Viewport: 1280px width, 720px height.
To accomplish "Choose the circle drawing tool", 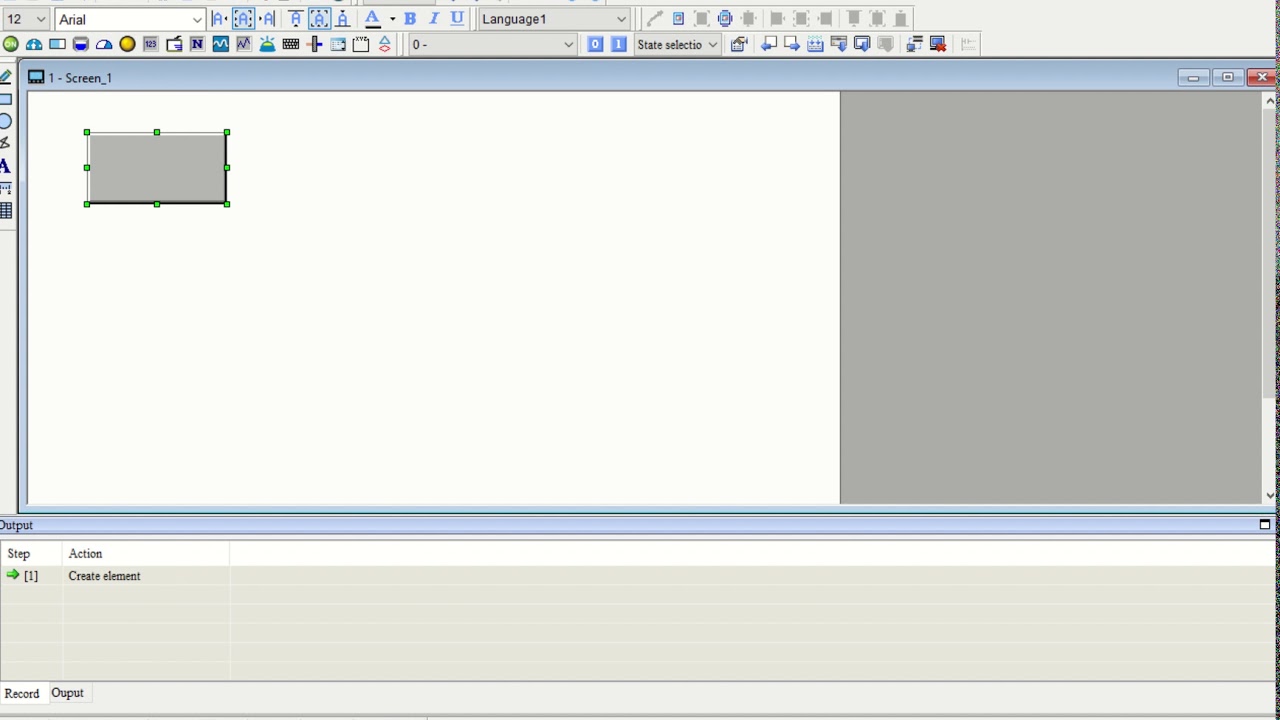I will click(5, 121).
